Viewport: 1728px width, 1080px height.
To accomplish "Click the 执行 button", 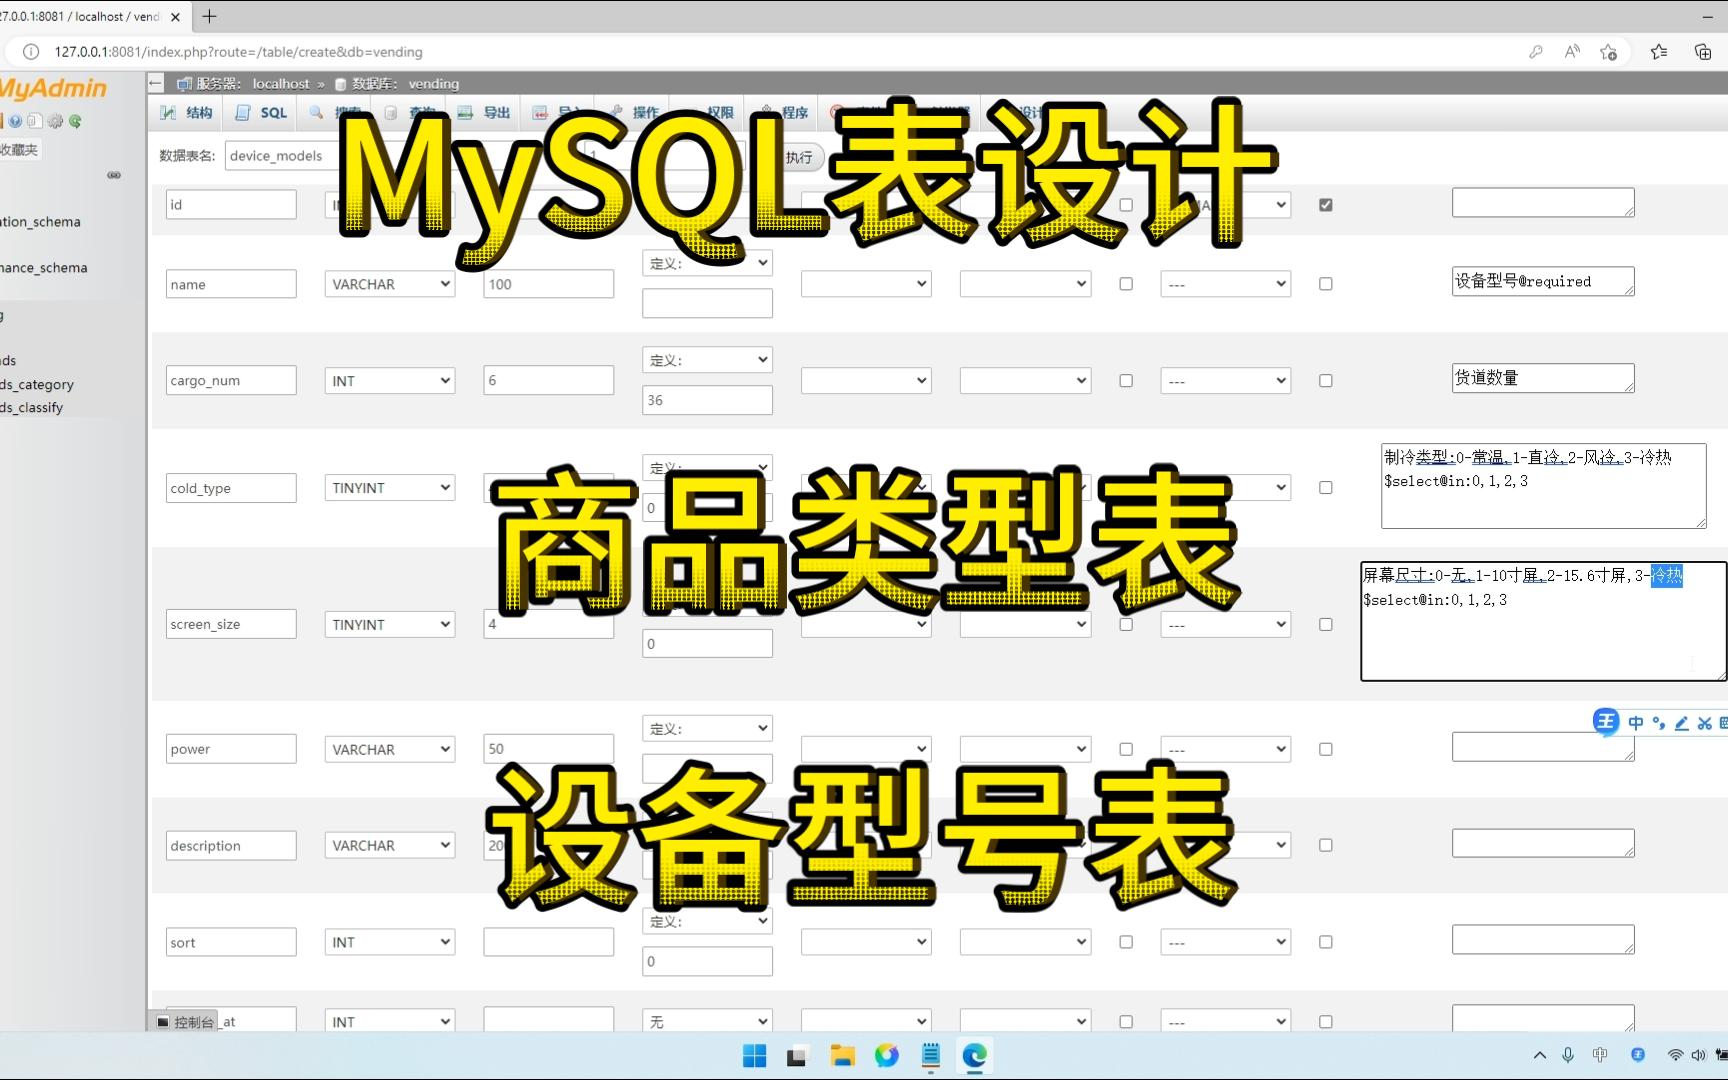I will point(800,157).
